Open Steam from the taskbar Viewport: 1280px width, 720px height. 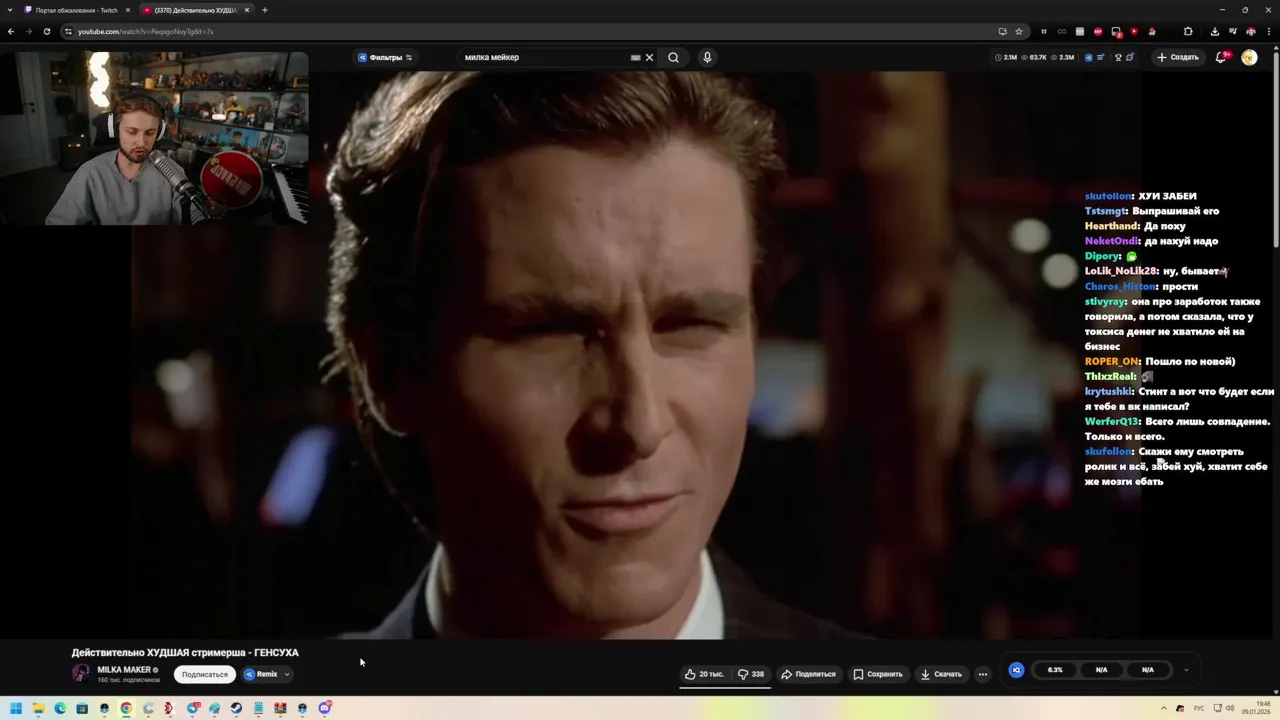(236, 708)
